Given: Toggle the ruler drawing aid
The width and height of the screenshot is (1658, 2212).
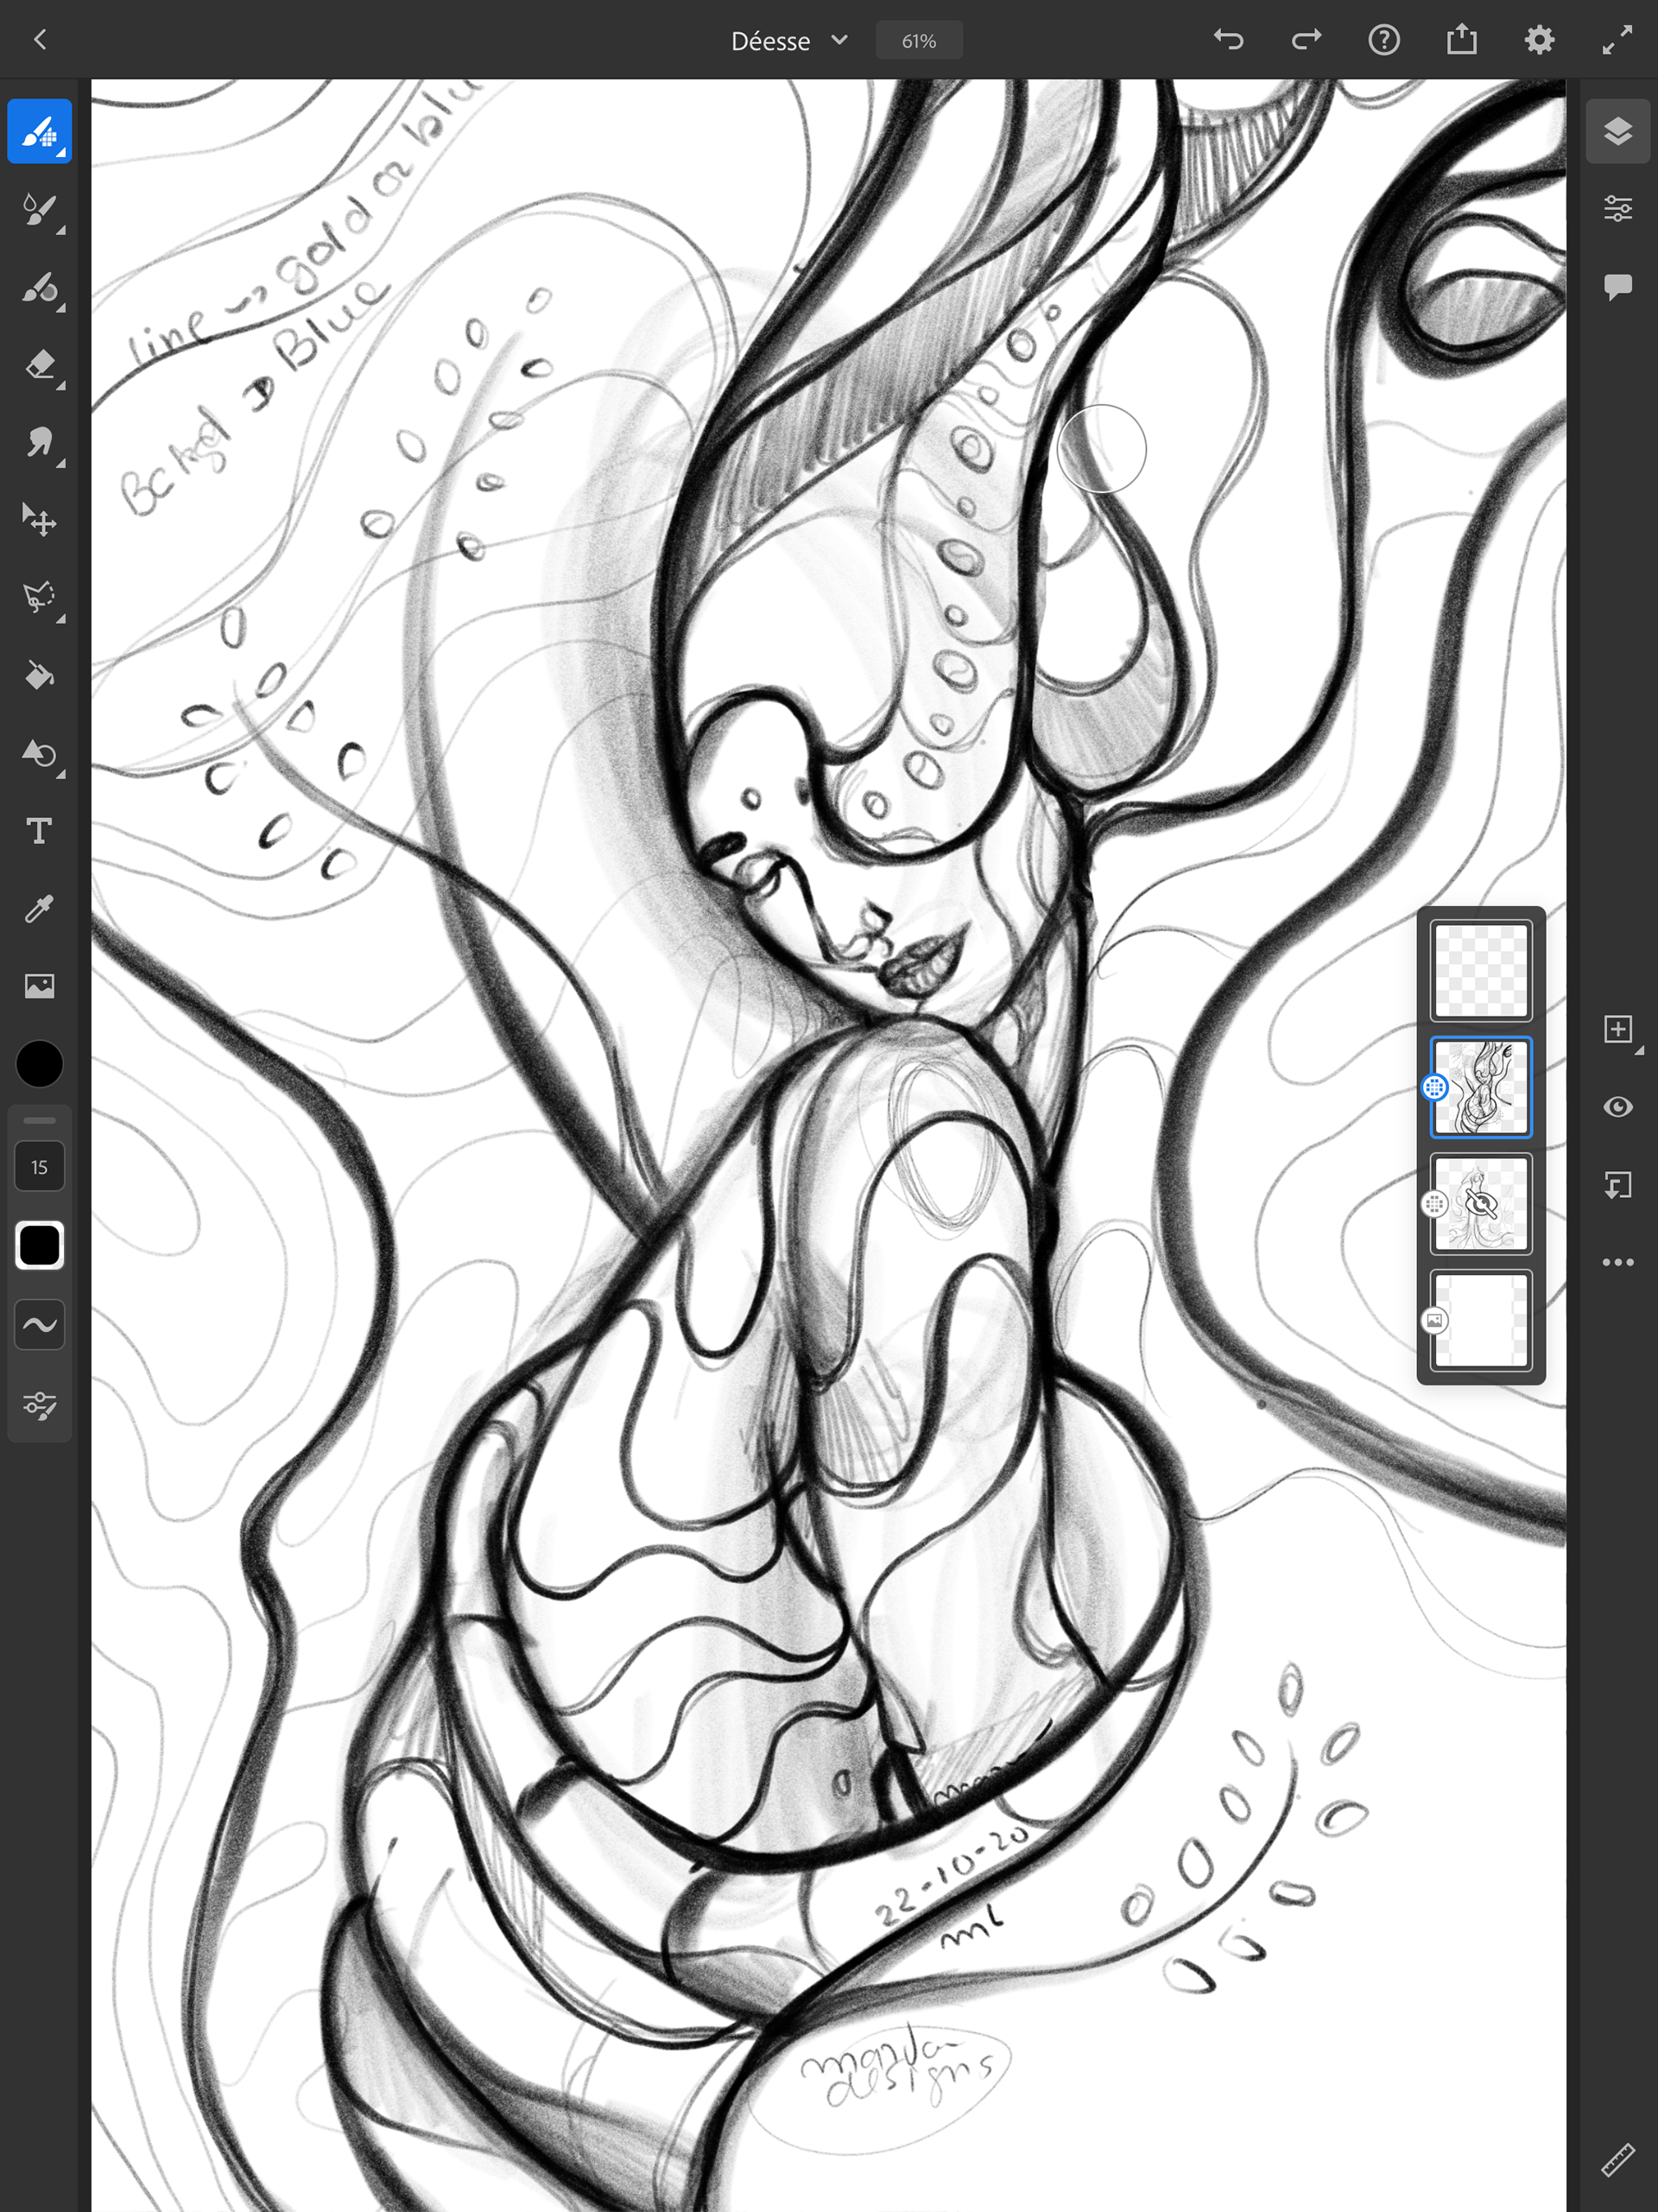Looking at the screenshot, I should pos(1617,2160).
